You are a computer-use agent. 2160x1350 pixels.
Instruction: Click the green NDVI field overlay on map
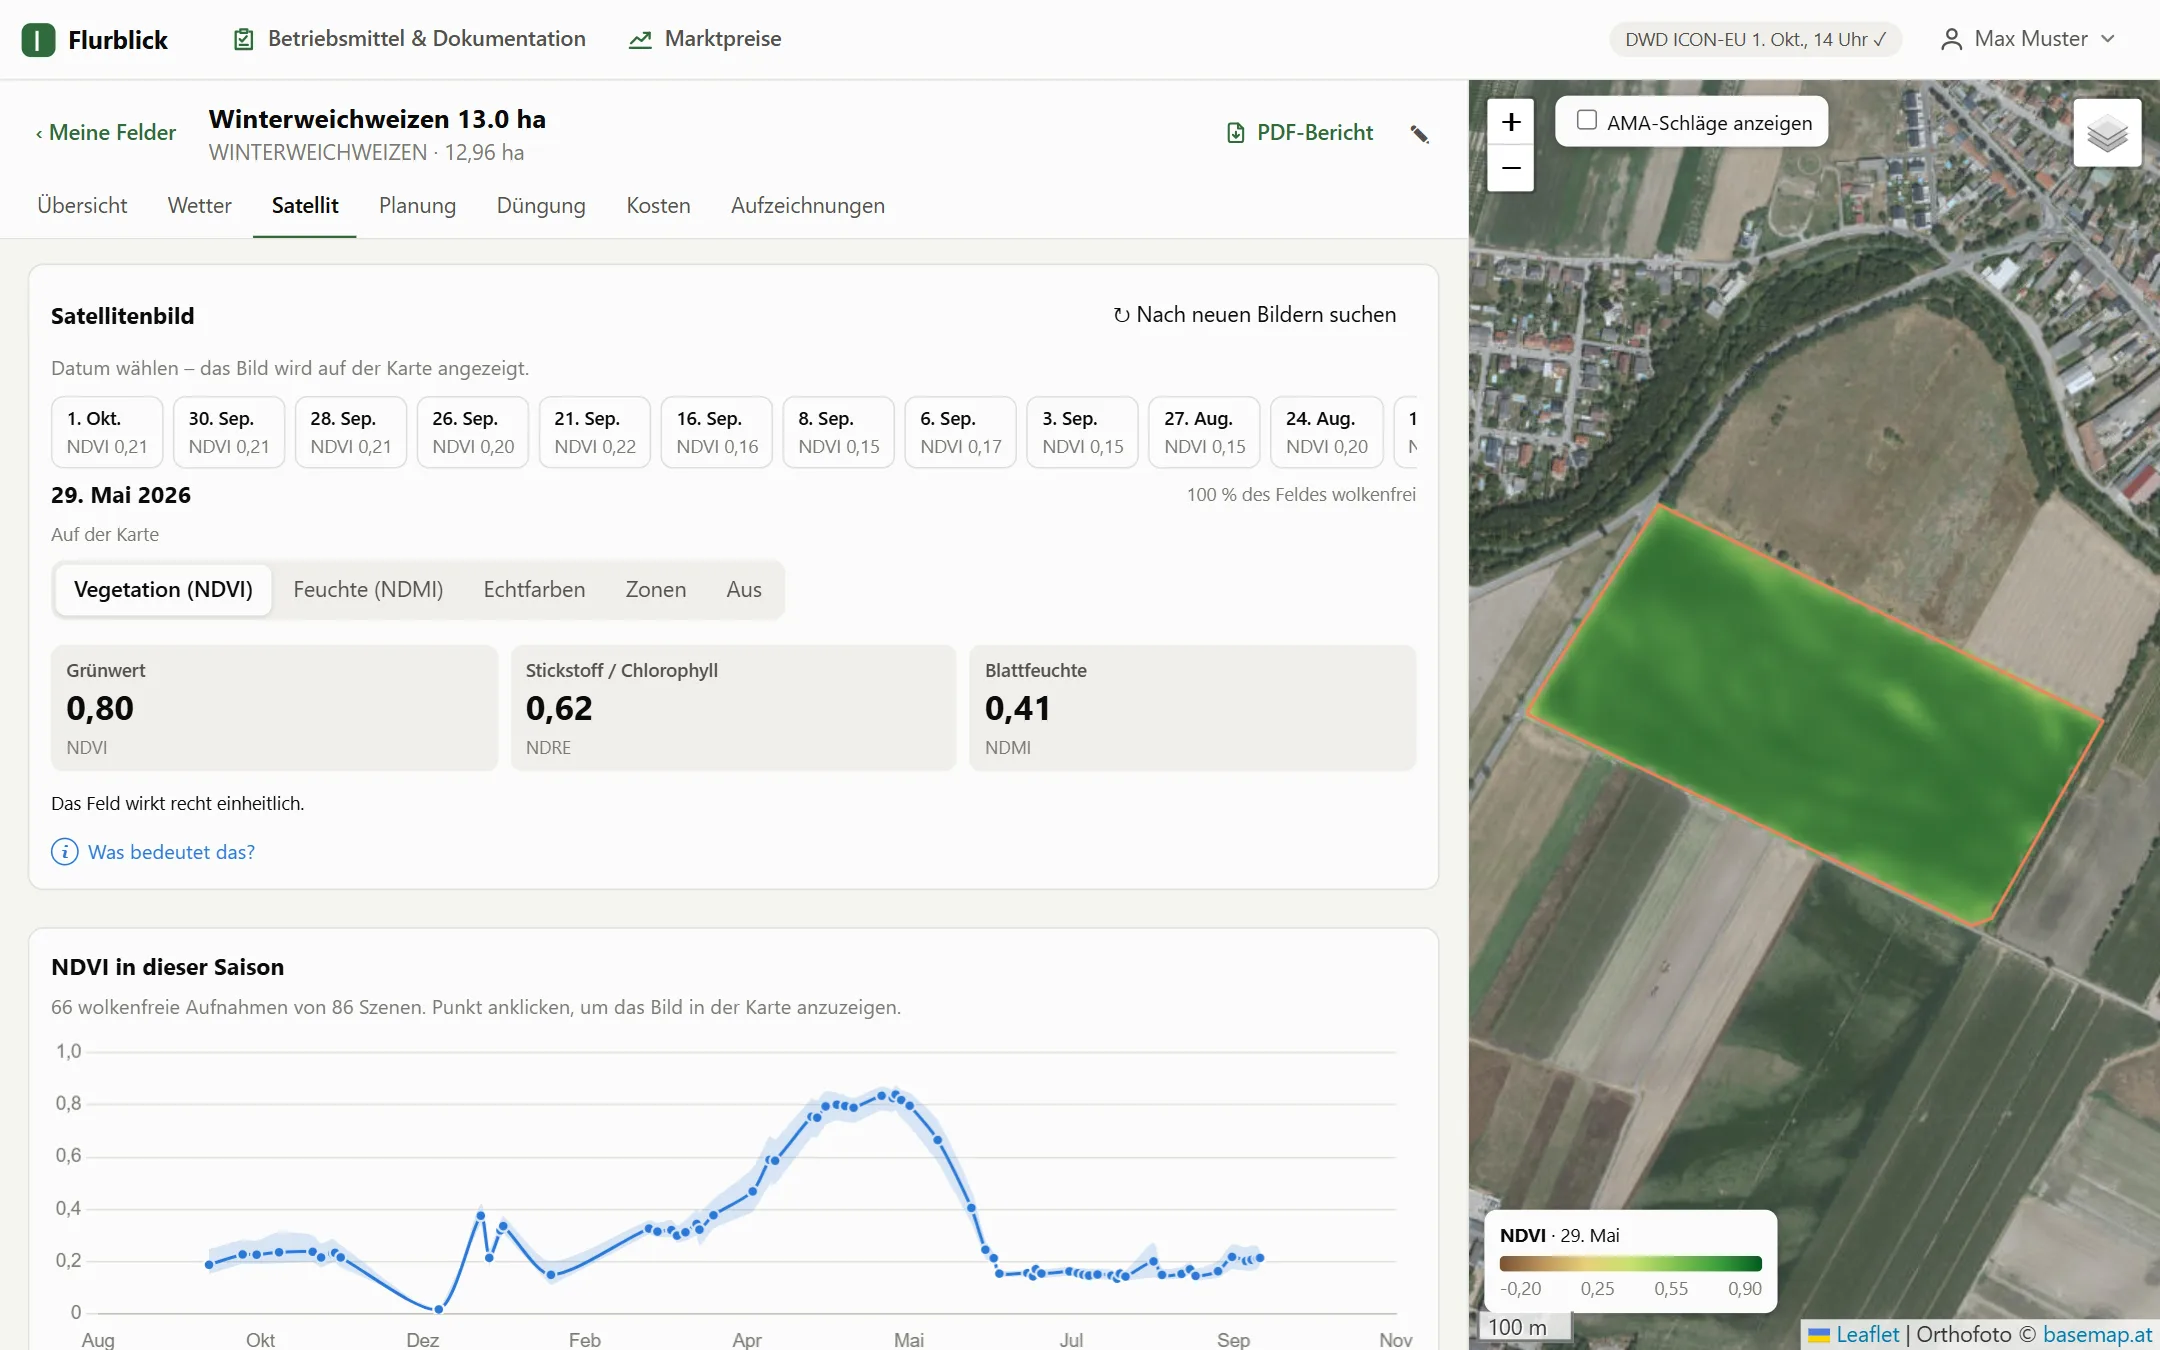pos(1815,715)
